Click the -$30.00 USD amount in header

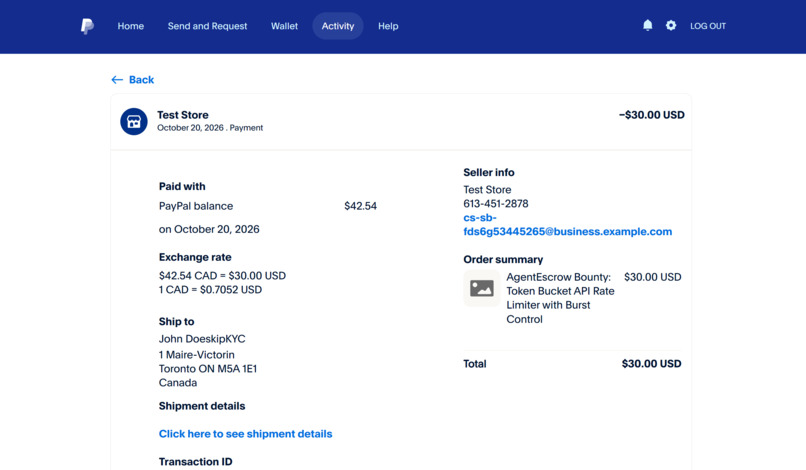[x=652, y=115]
